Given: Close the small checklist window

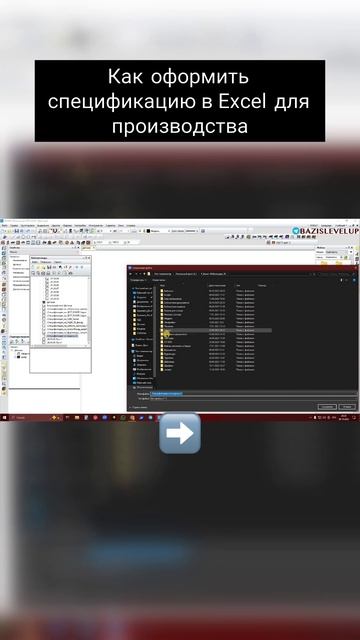Looking at the screenshot, I should click(89, 258).
